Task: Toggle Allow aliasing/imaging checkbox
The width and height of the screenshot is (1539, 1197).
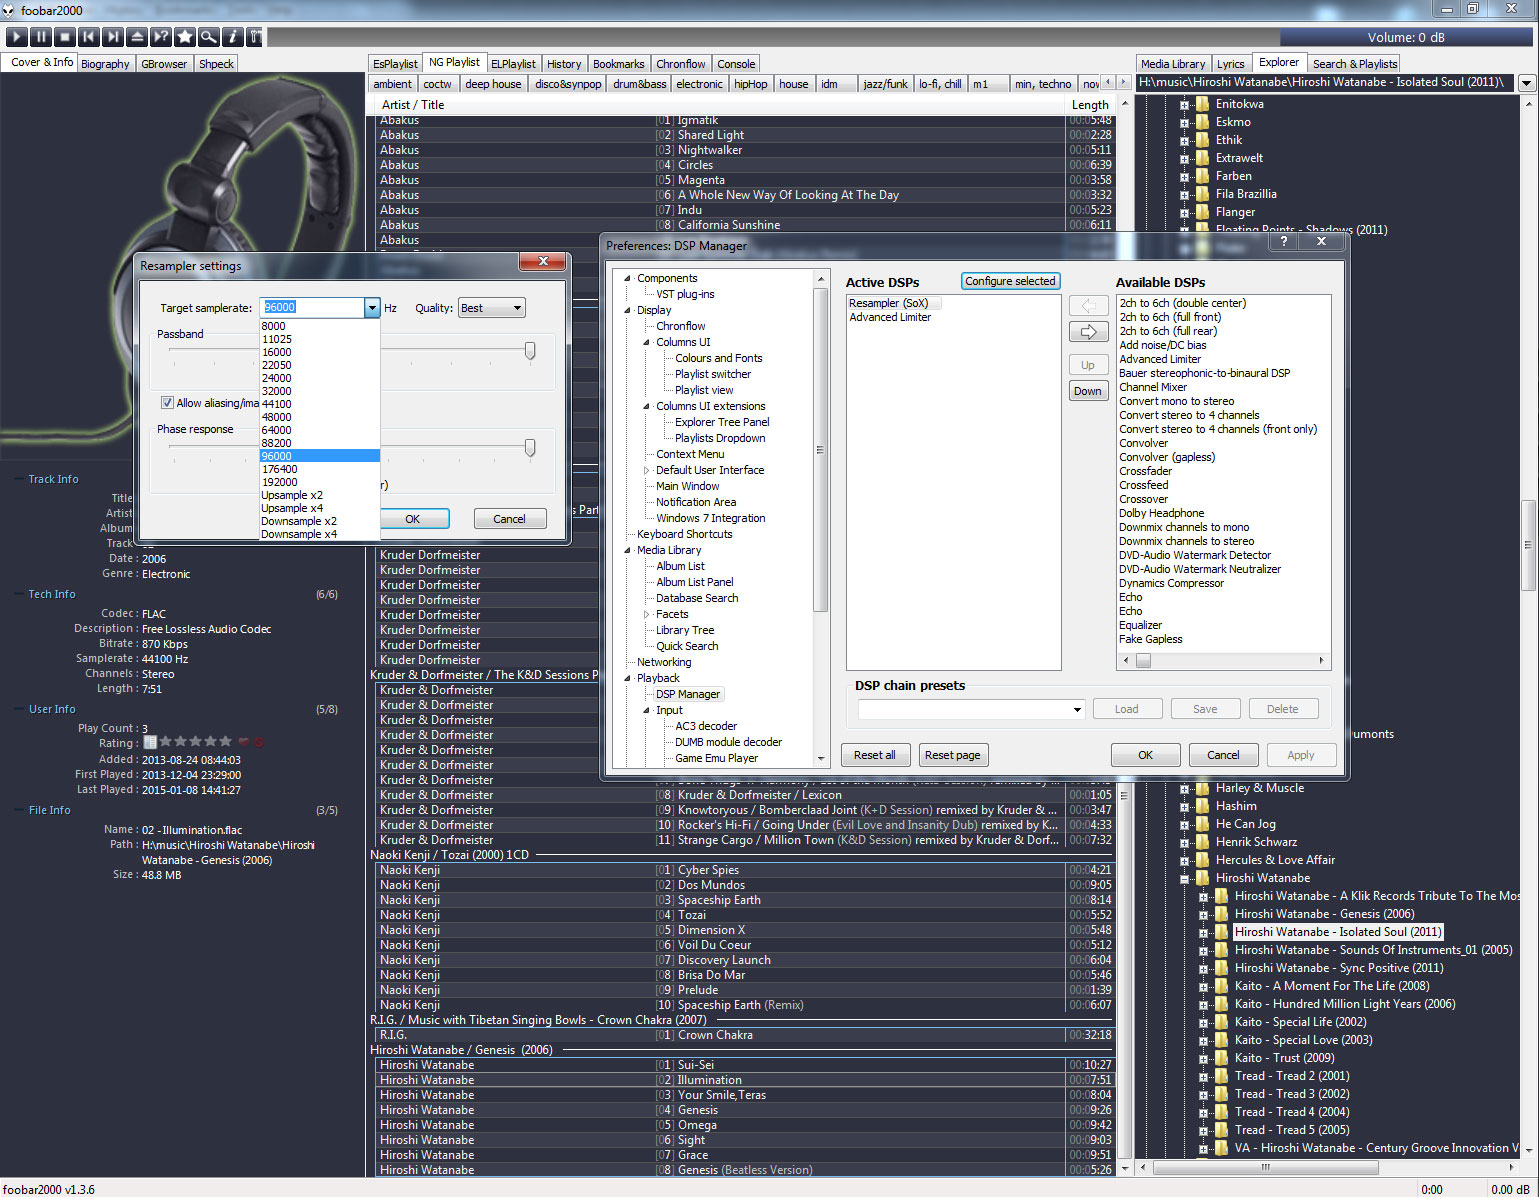Action: (x=167, y=403)
